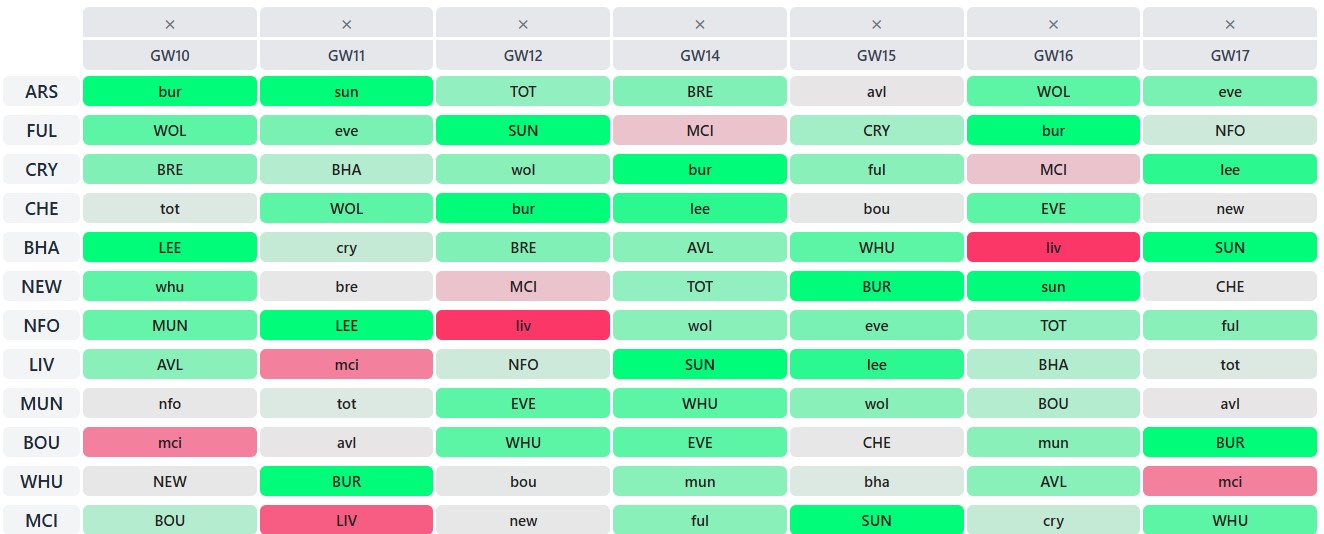1324x534 pixels.
Task: Hide GW14 via the × above it
Action: tap(700, 24)
